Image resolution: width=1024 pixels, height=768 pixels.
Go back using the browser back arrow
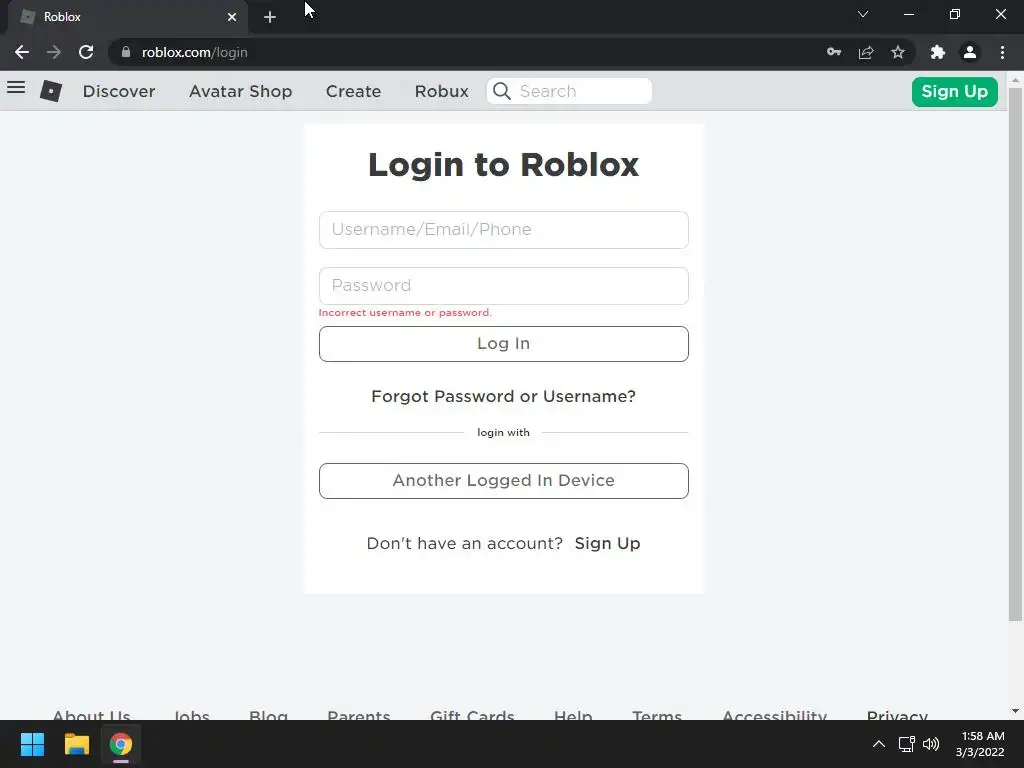point(22,52)
